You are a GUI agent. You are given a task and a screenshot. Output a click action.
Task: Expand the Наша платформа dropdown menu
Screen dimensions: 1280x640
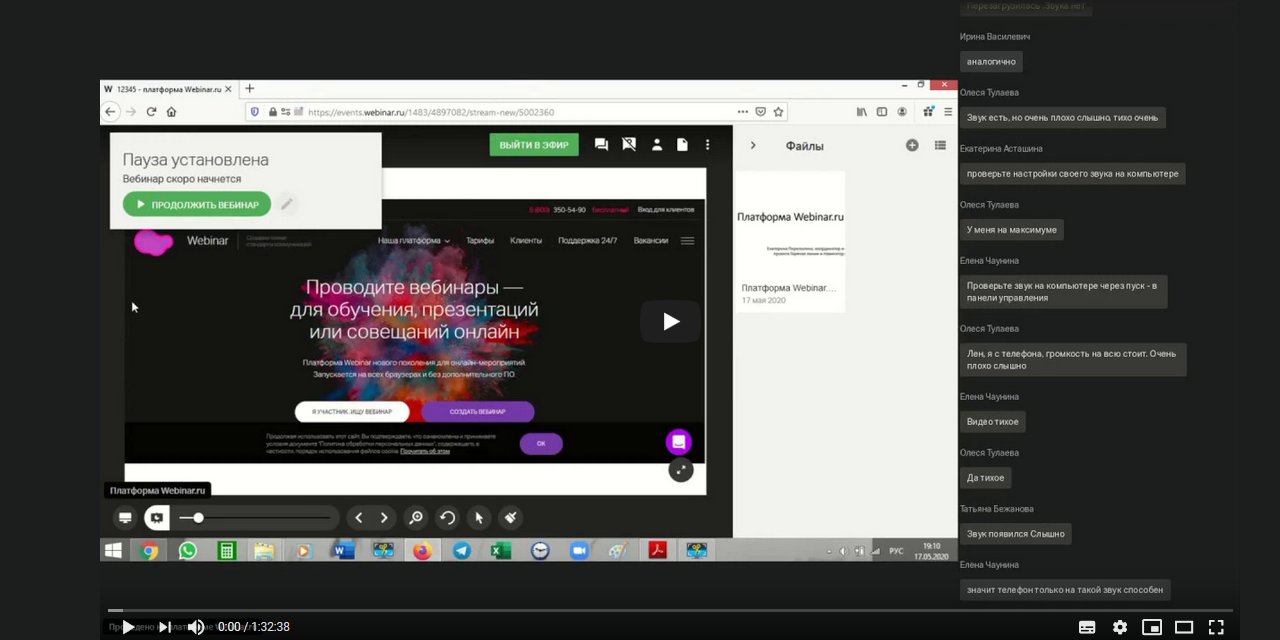pos(410,240)
